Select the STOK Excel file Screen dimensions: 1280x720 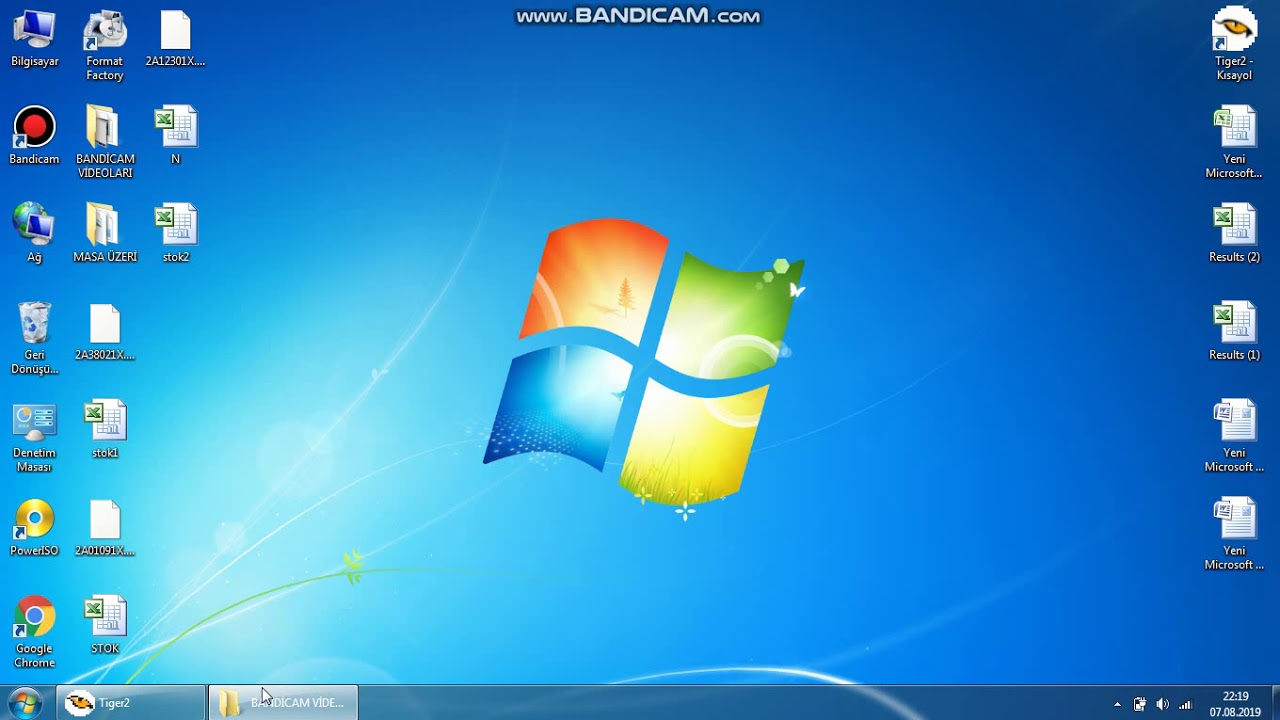(105, 626)
